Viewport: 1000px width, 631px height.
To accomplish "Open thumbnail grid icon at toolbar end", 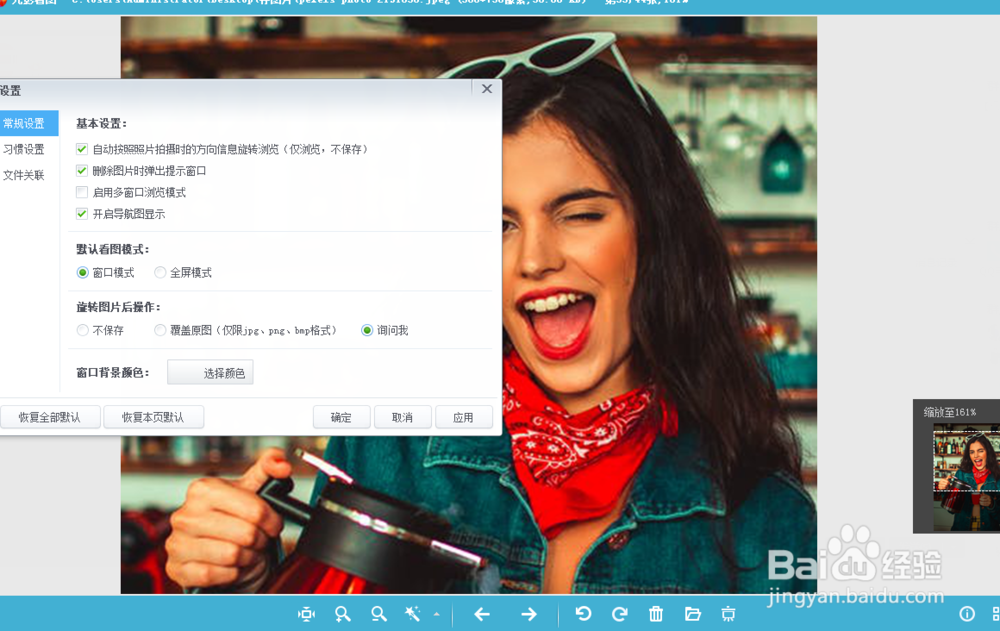I will tap(996, 614).
